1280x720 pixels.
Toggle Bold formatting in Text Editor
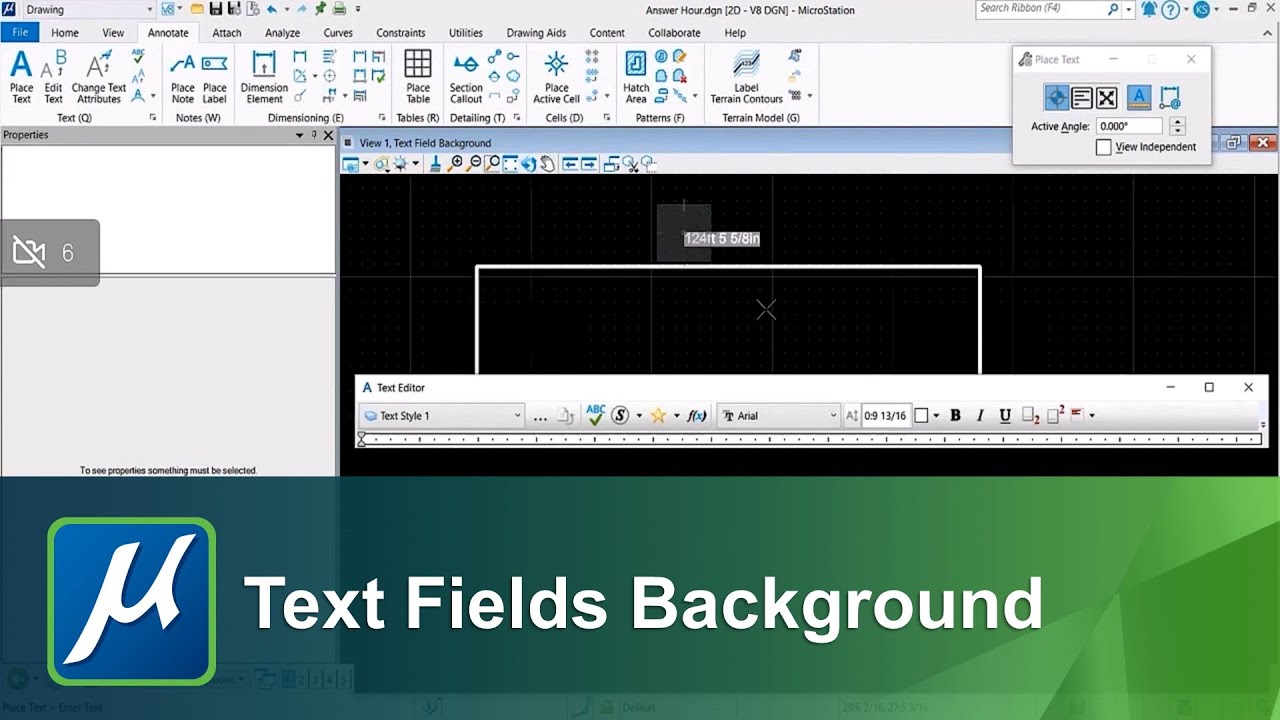tap(955, 416)
